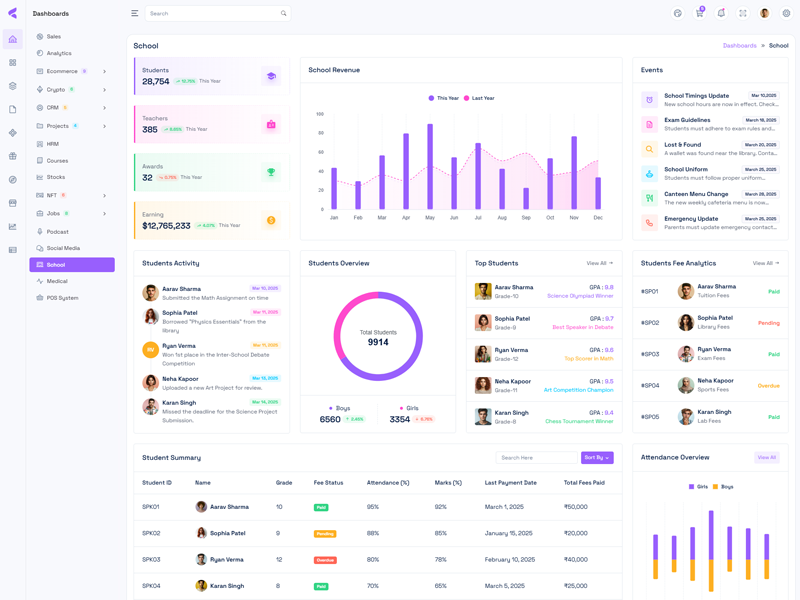Toggle the Last Year legend series
The width and height of the screenshot is (800, 600).
pyautogui.click(x=479, y=98)
